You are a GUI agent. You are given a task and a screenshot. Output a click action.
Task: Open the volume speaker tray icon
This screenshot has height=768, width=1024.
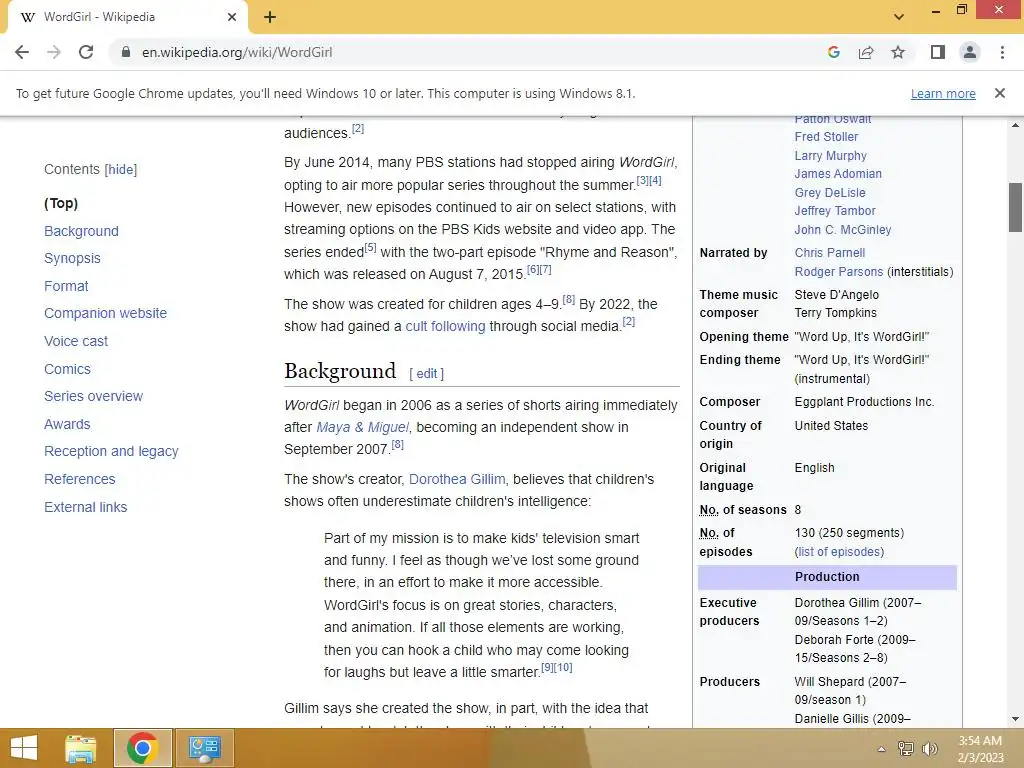point(929,749)
